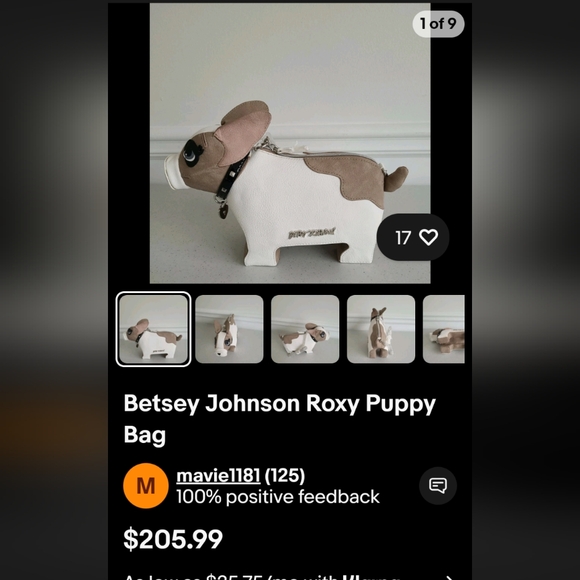The height and width of the screenshot is (580, 580).
Task: Click the orange M seller avatar
Action: coord(146,485)
